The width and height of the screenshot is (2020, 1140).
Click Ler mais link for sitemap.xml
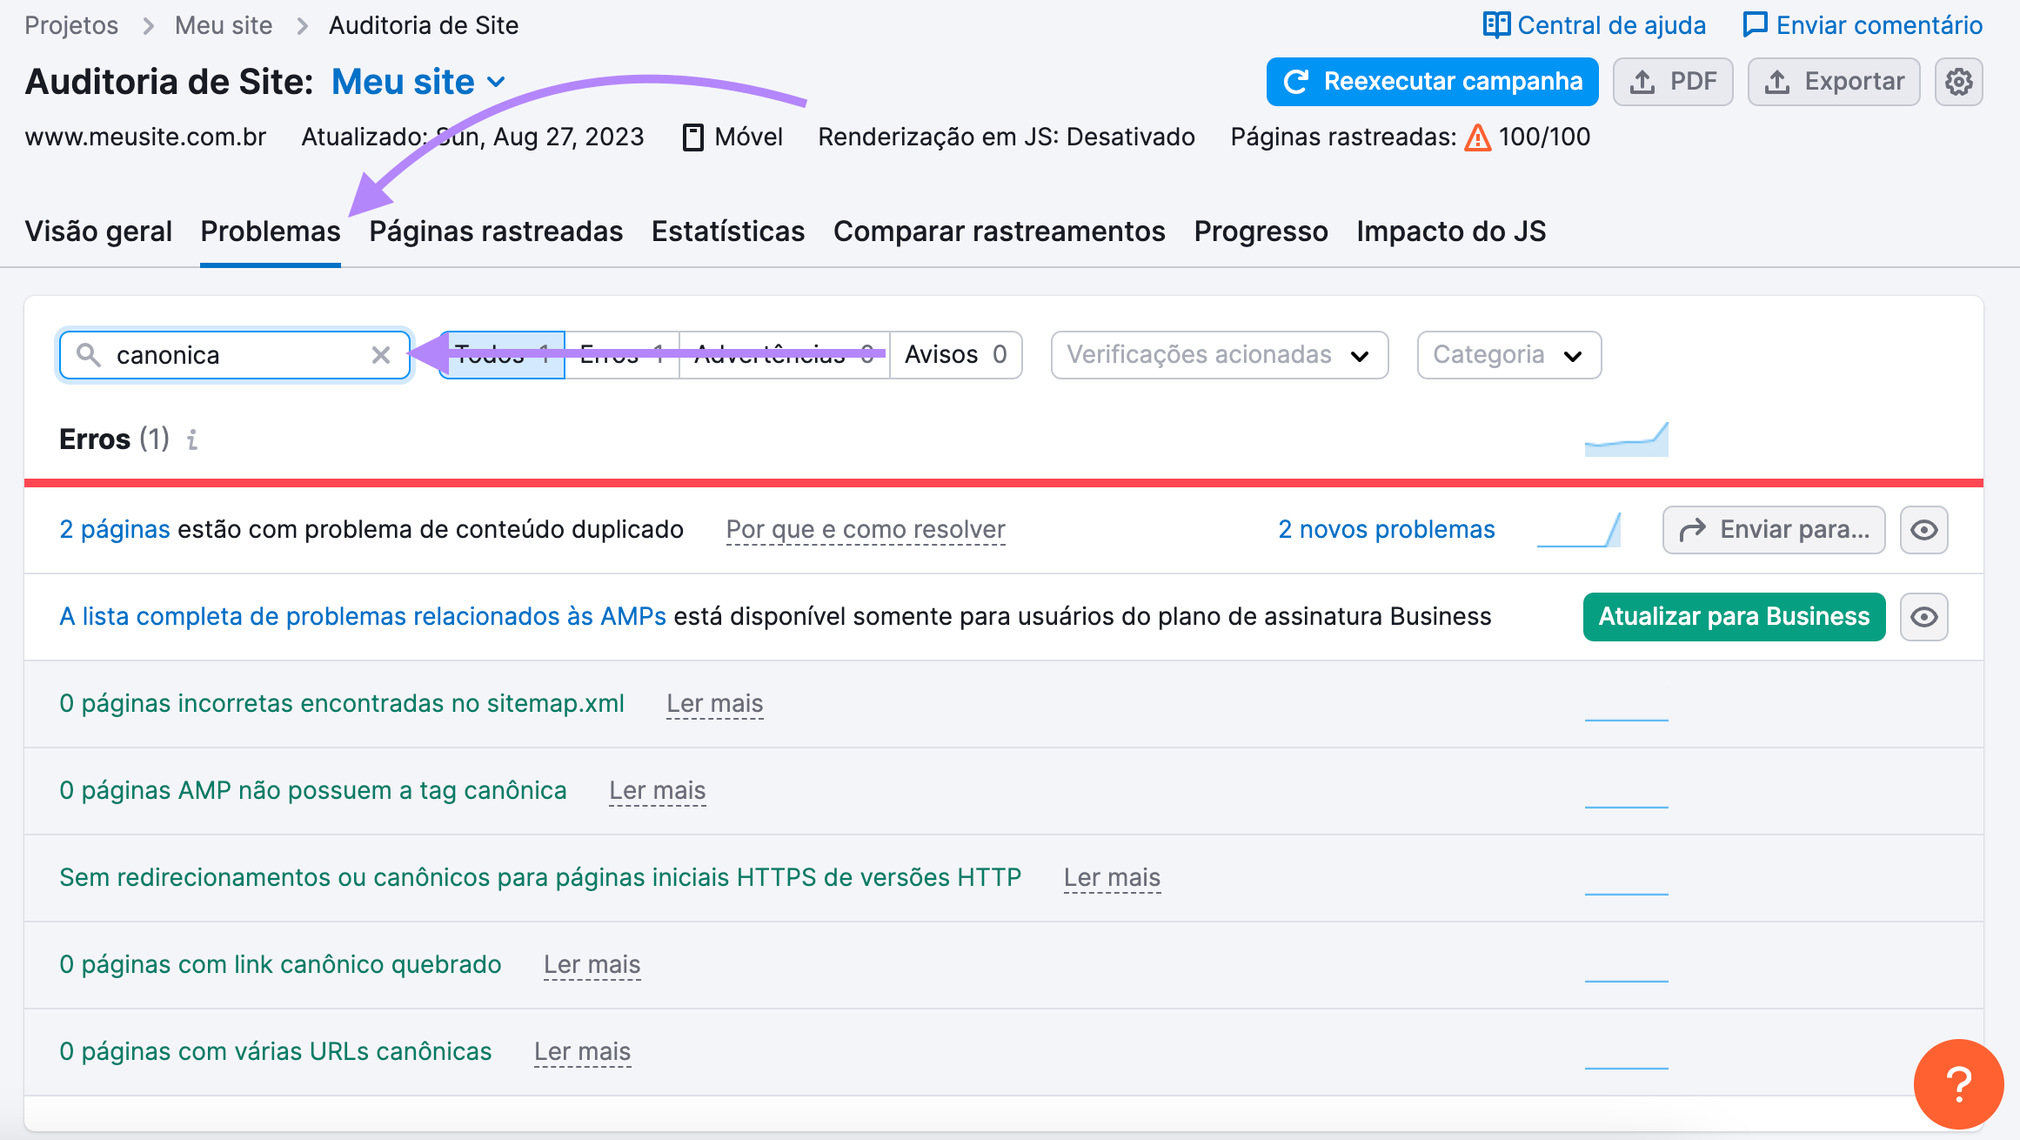point(716,703)
